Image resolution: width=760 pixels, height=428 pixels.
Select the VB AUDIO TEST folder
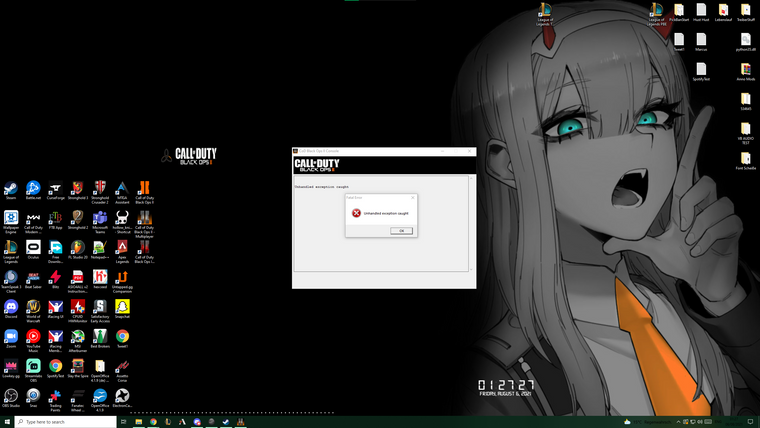pyautogui.click(x=745, y=133)
